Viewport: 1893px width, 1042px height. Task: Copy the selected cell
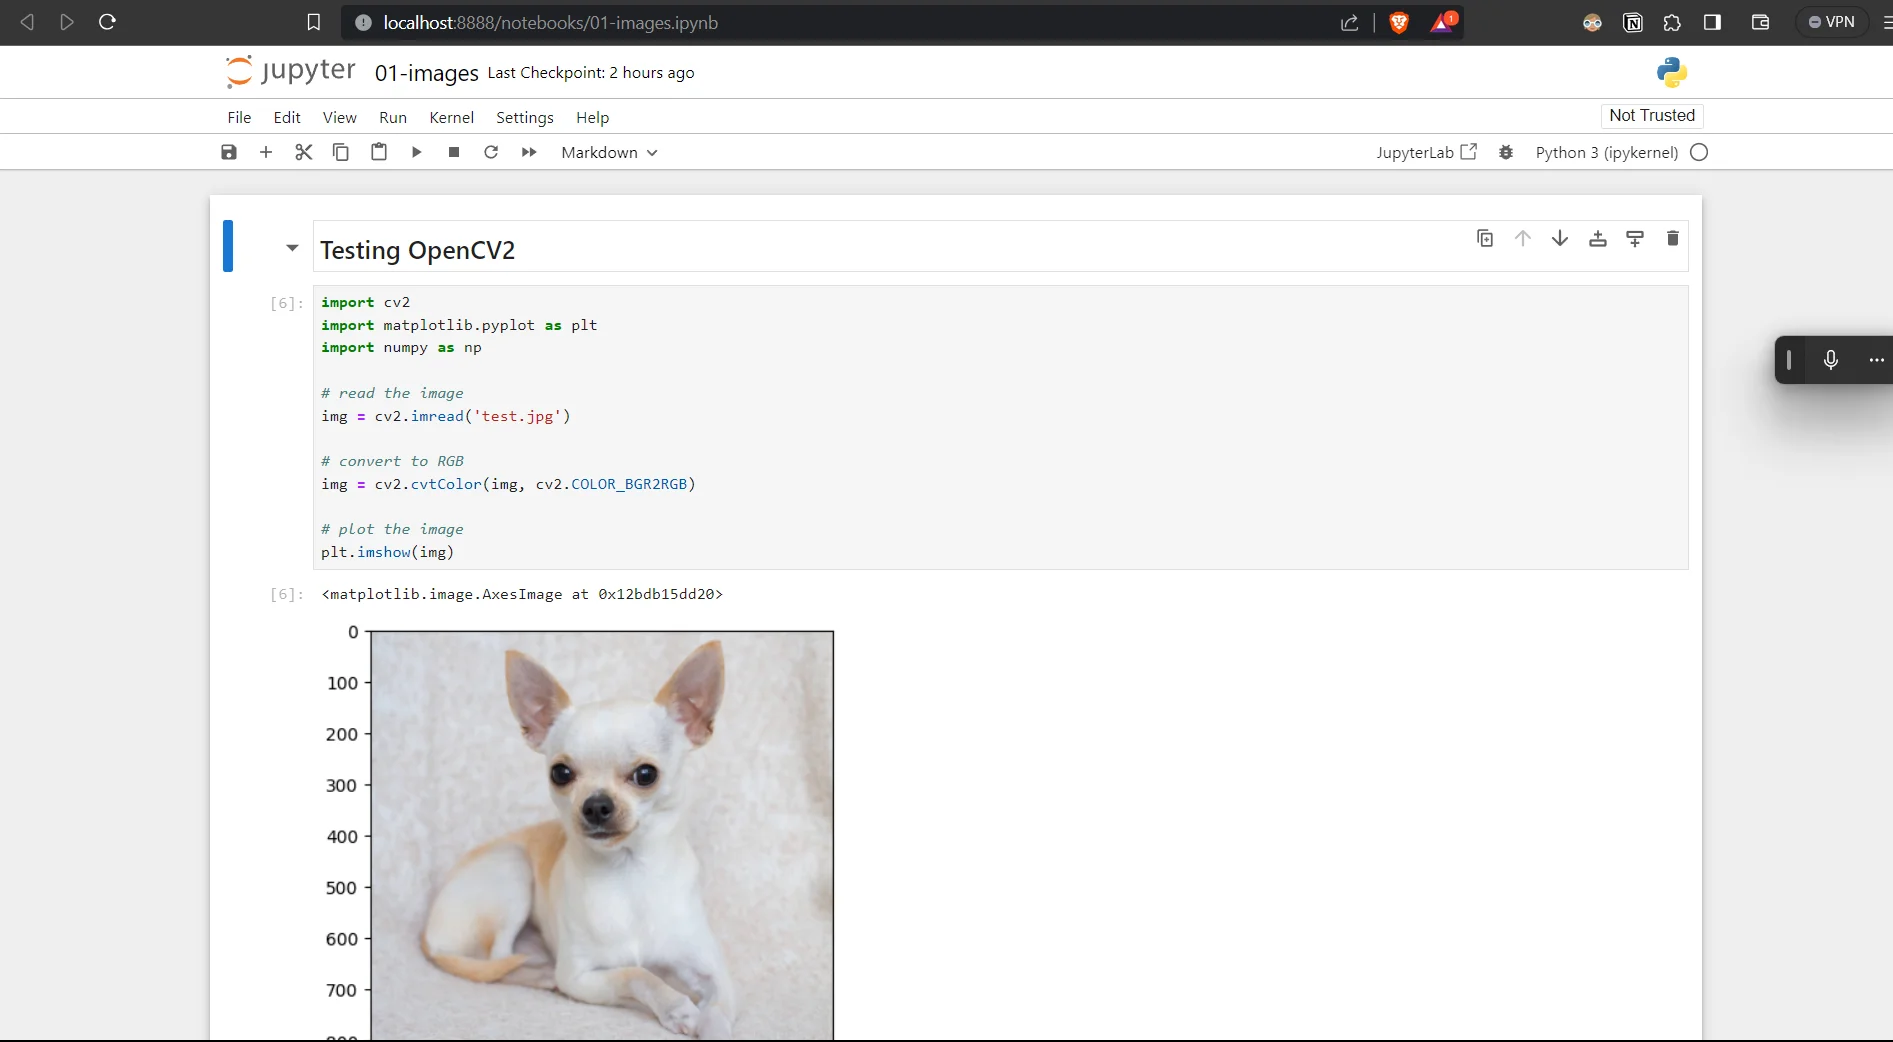coord(341,152)
